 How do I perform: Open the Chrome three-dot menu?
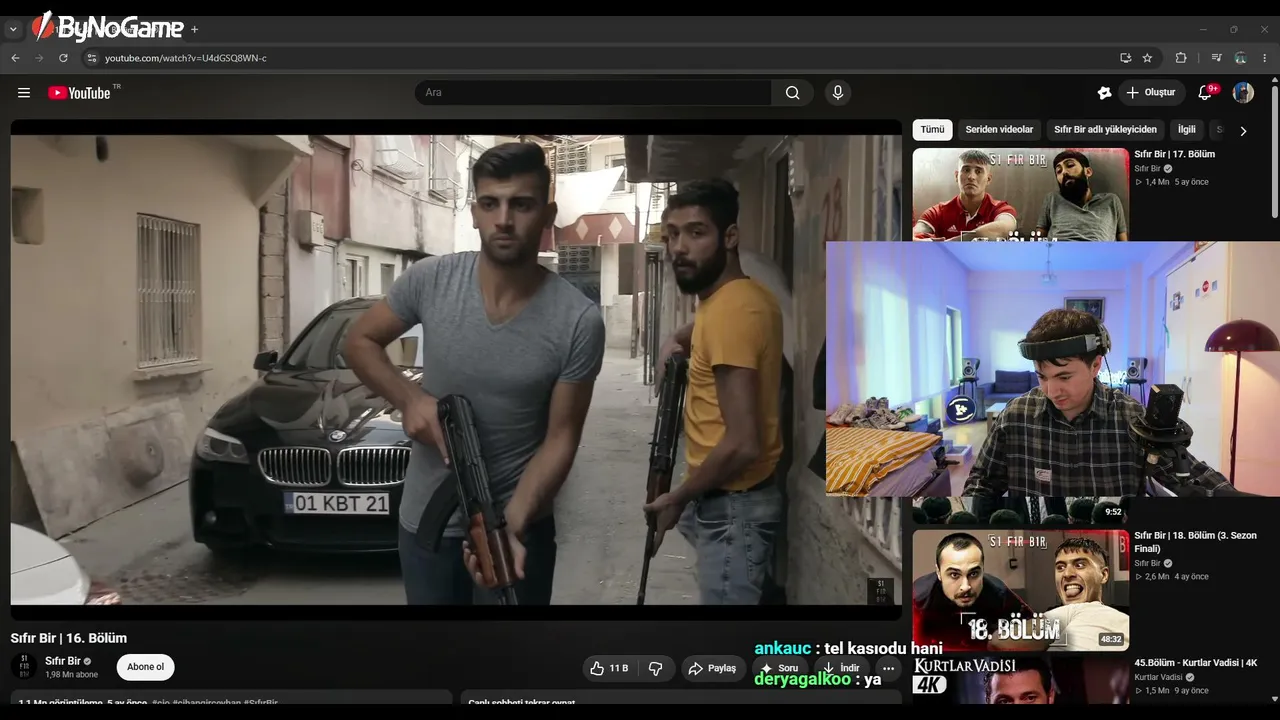pyautogui.click(x=1264, y=58)
